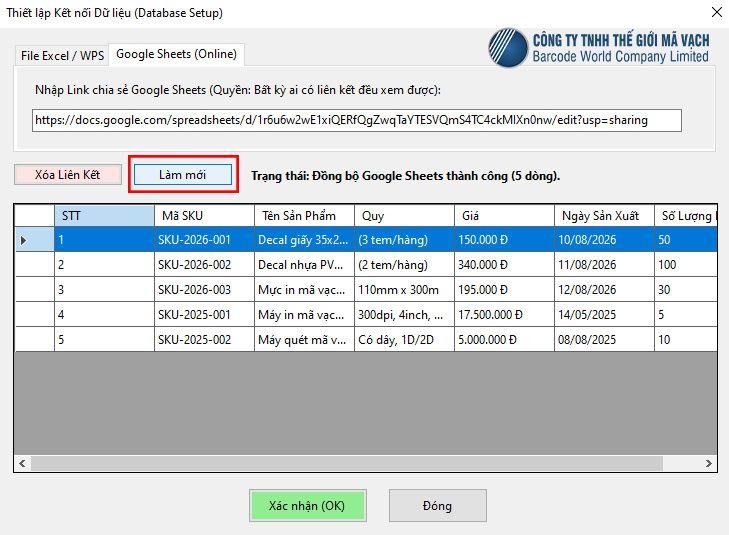Close the Database Setup dialog window
Screen dimensions: 729x535
point(716,13)
